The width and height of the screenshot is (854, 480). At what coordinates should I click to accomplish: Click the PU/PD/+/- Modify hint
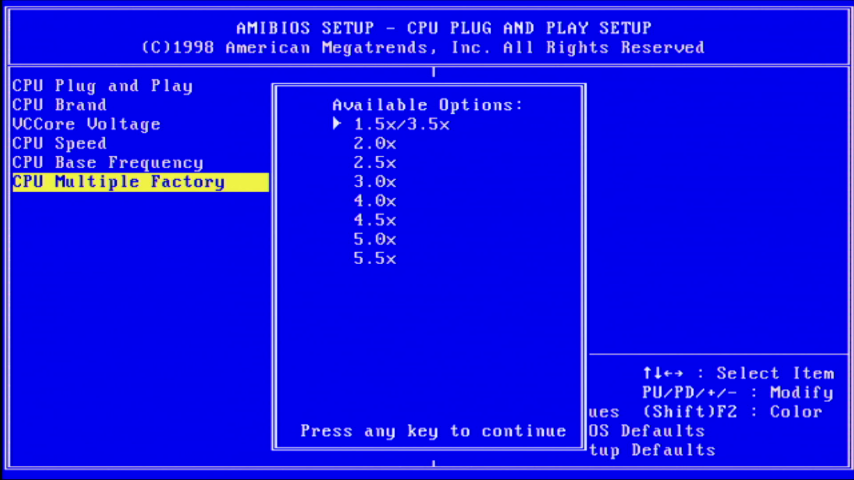pyautogui.click(x=737, y=392)
